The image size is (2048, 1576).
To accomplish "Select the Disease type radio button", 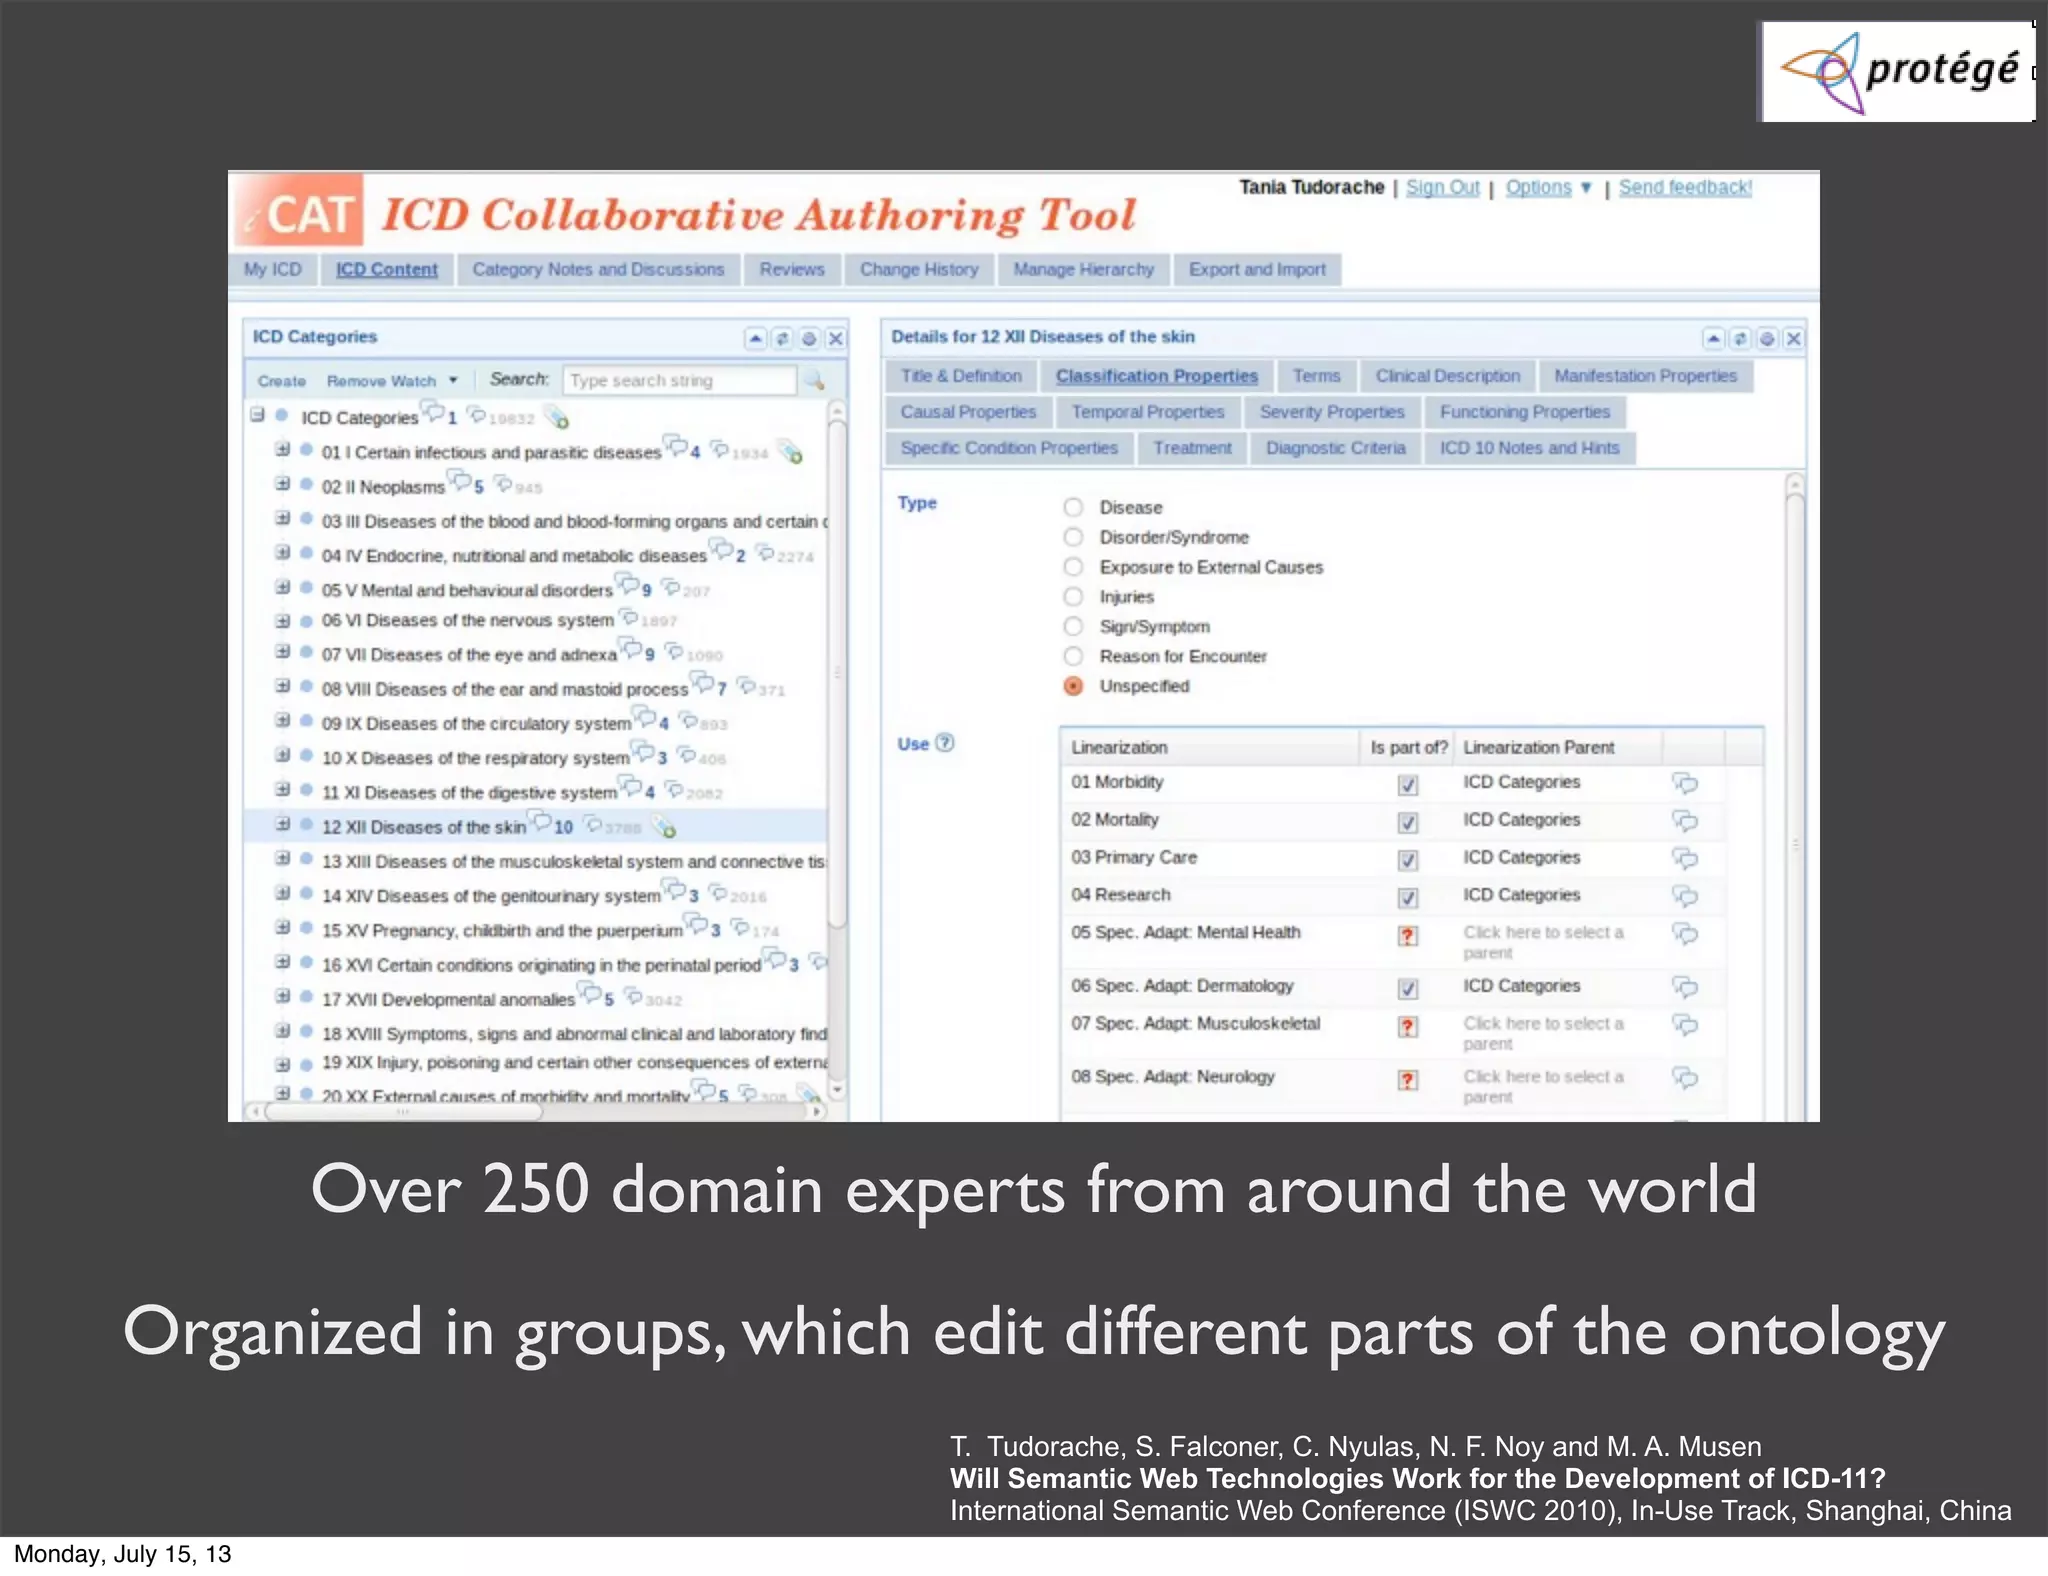I will point(1073,507).
